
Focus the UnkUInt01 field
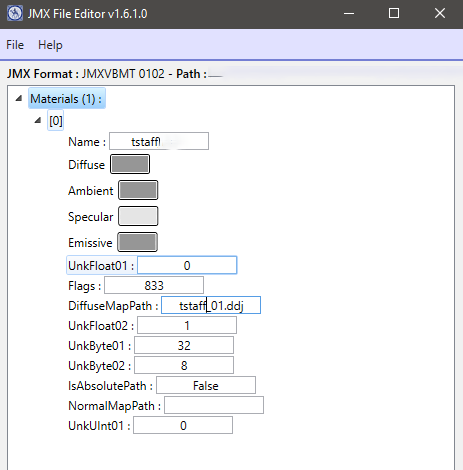(x=183, y=425)
